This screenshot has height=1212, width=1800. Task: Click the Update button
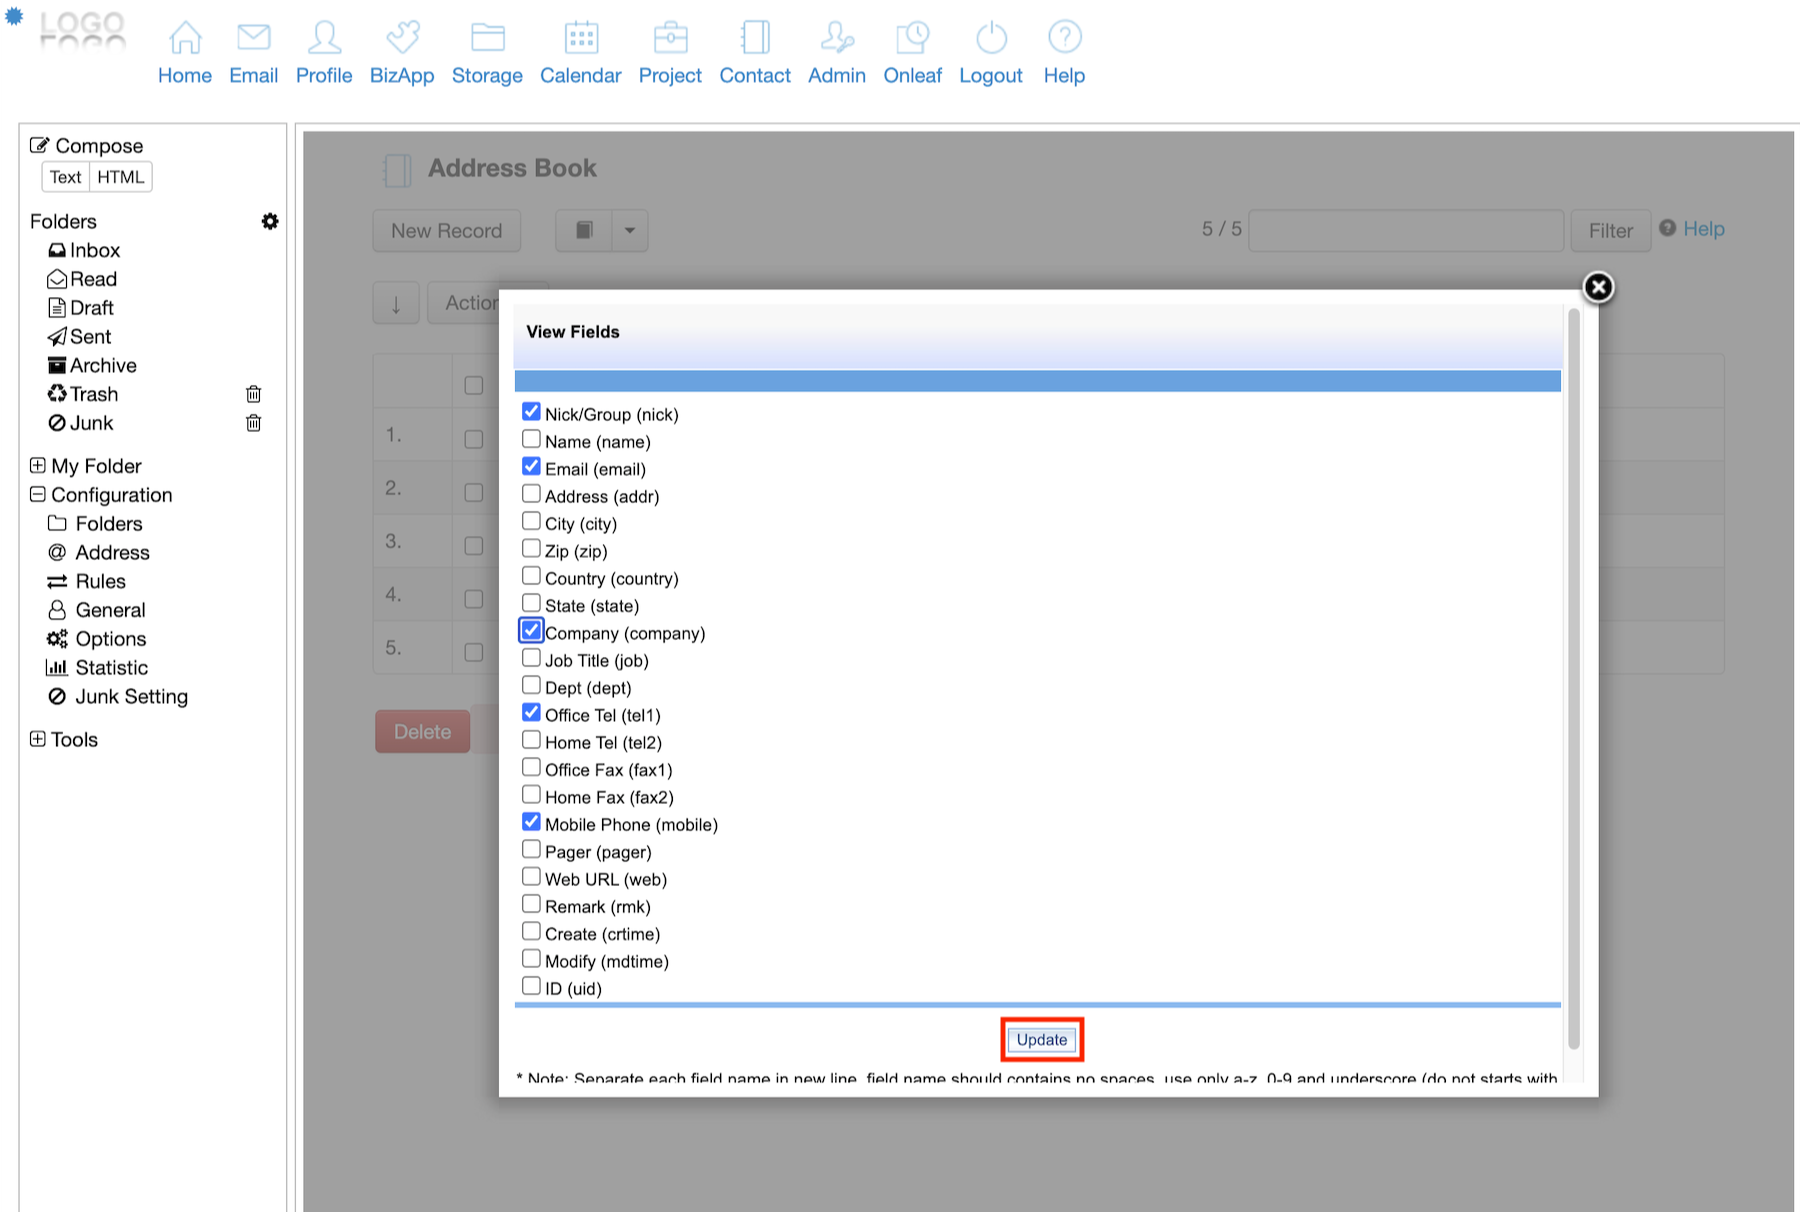click(1041, 1040)
